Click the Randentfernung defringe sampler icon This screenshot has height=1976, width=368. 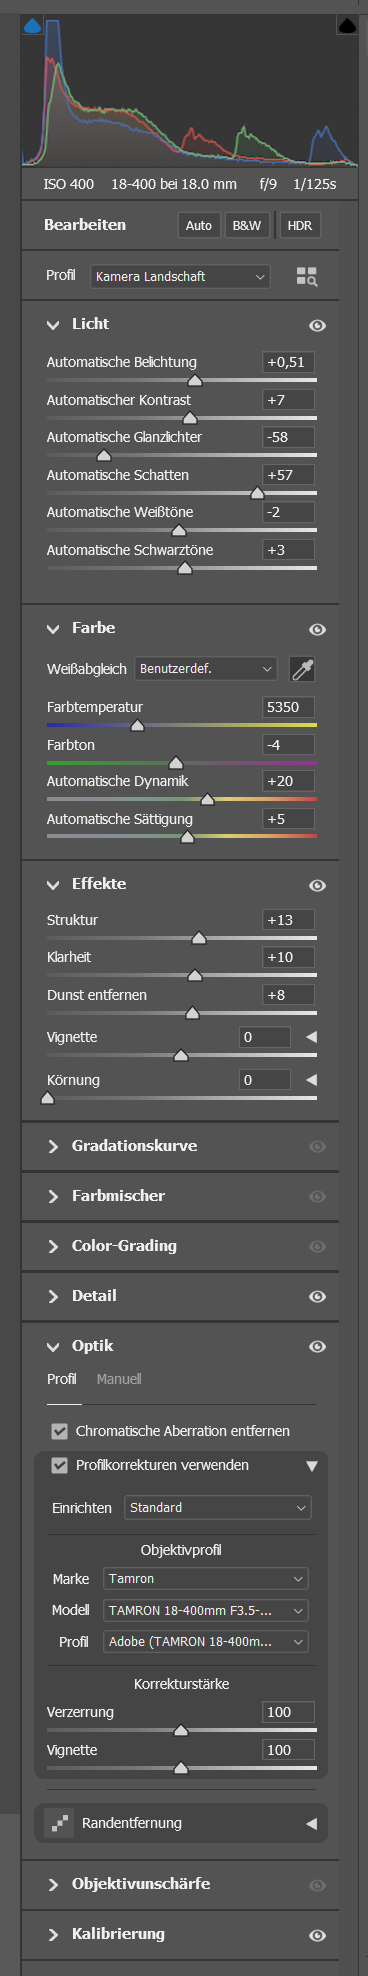click(59, 1823)
